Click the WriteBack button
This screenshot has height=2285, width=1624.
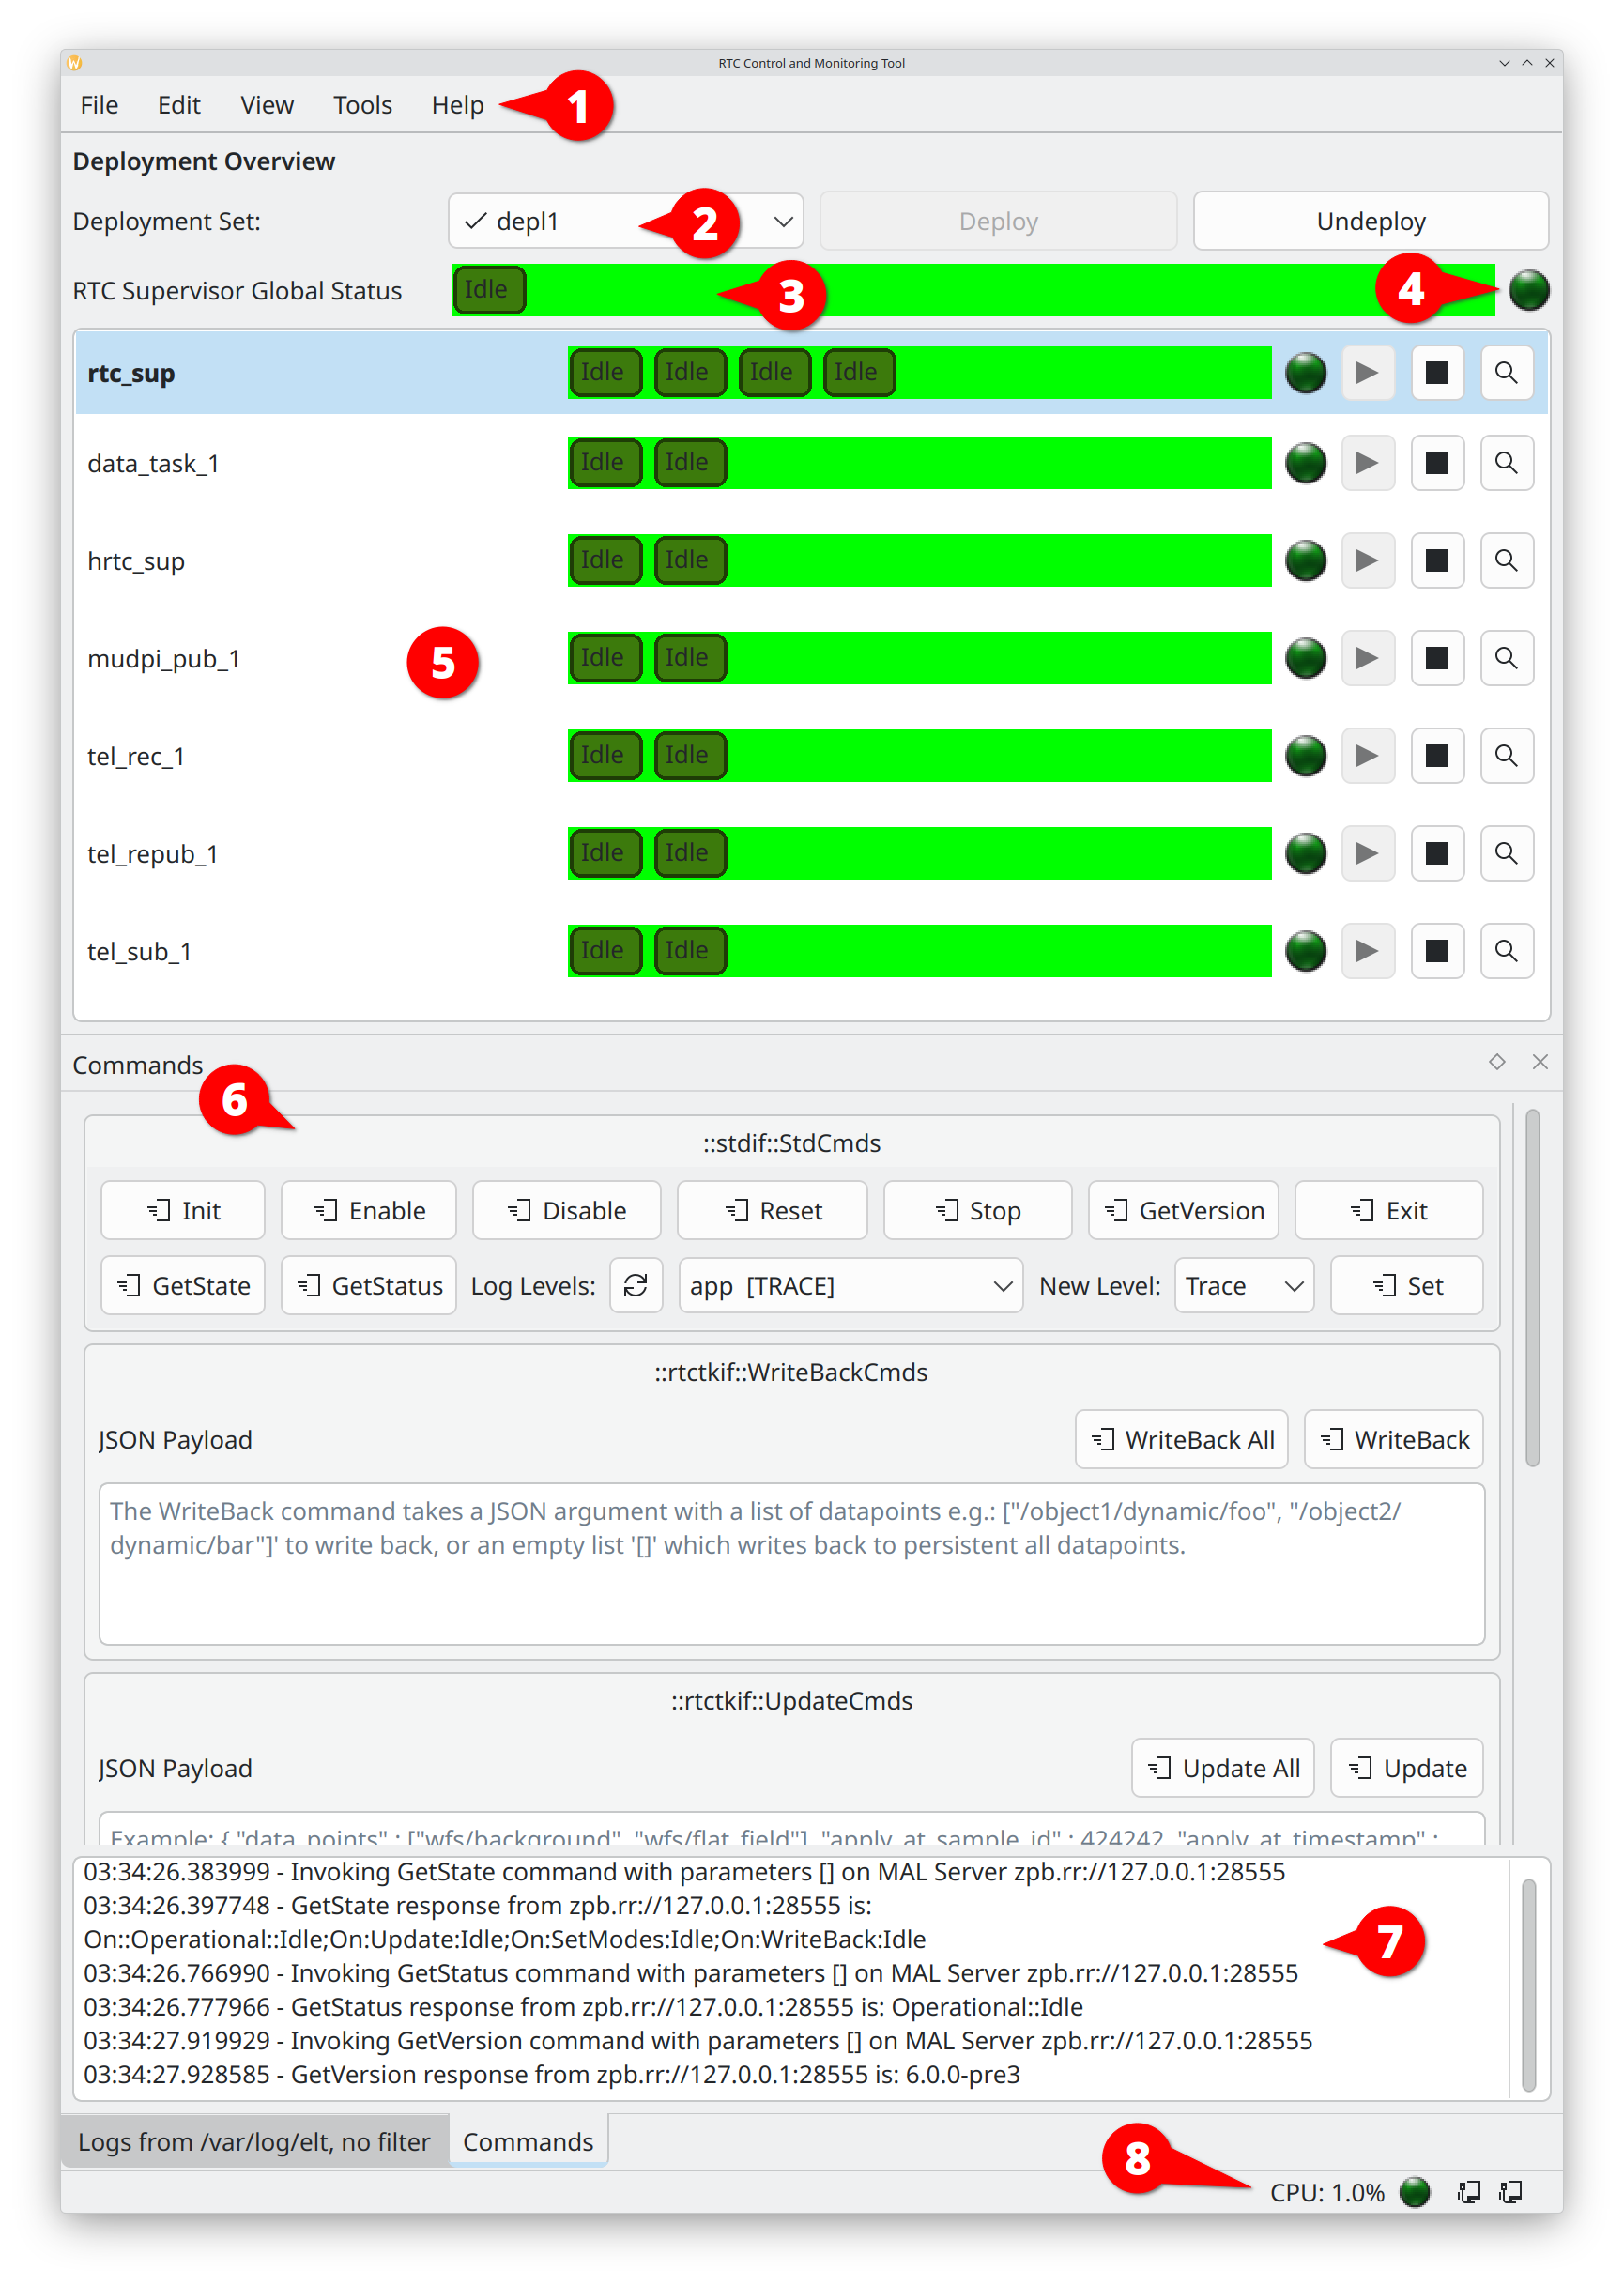[x=1393, y=1440]
